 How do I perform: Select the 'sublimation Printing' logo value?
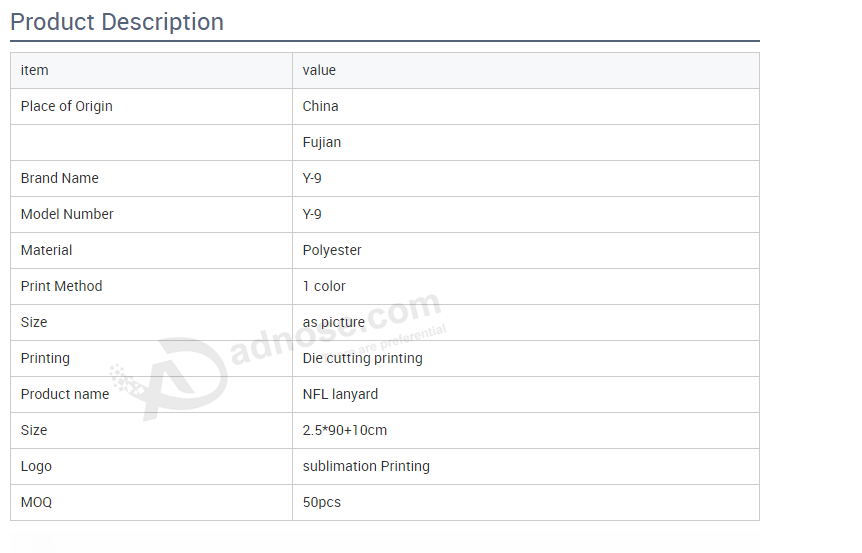pyautogui.click(x=366, y=466)
